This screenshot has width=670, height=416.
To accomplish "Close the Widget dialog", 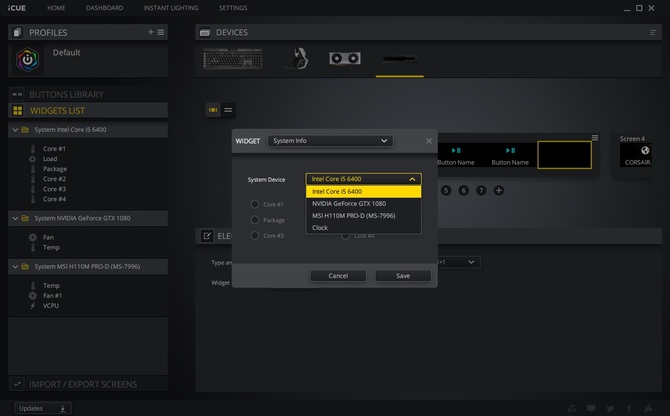I will (429, 141).
